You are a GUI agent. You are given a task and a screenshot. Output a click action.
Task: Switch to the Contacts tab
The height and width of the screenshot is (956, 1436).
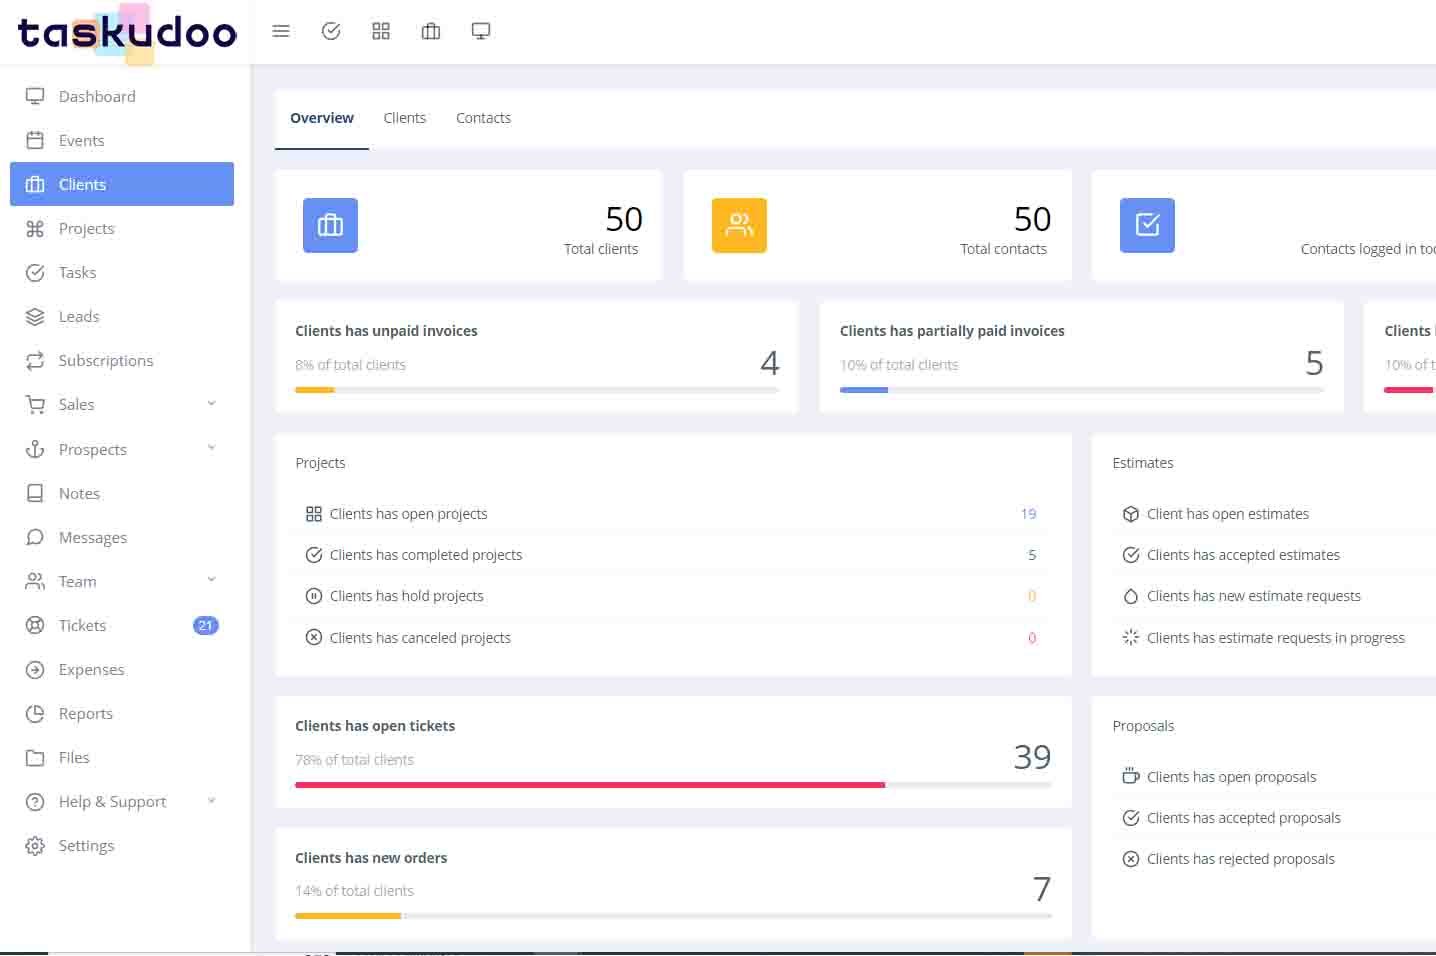click(x=483, y=118)
